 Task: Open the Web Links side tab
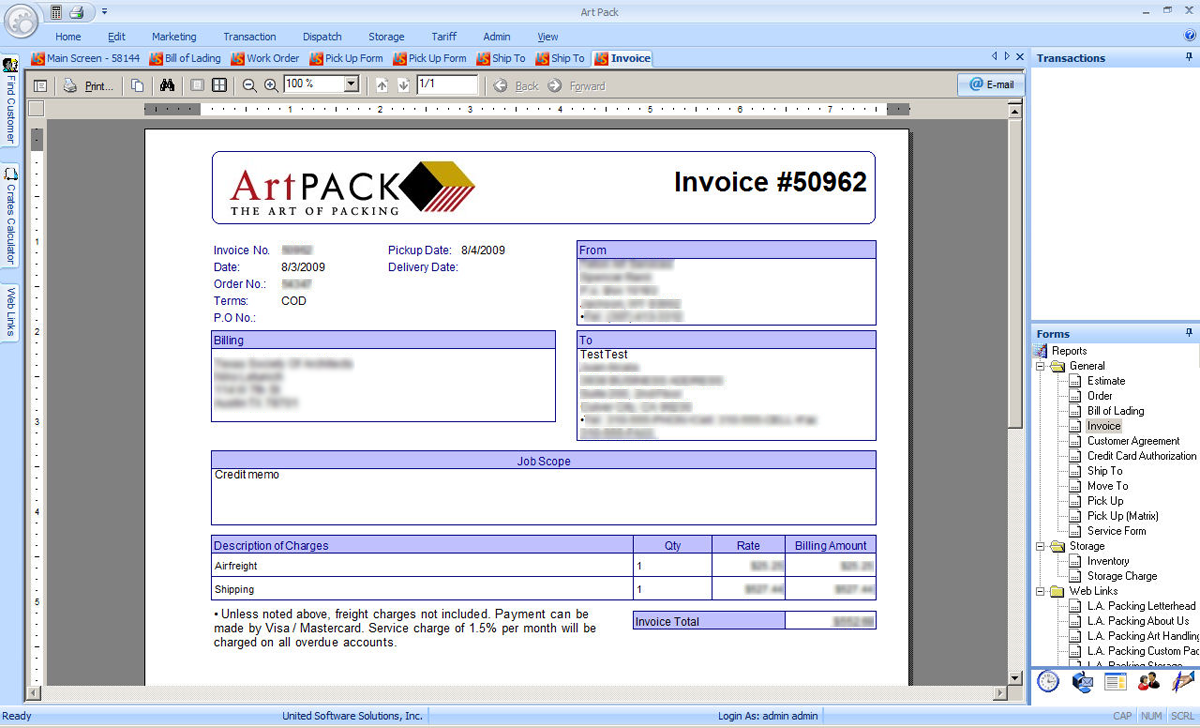[x=10, y=311]
